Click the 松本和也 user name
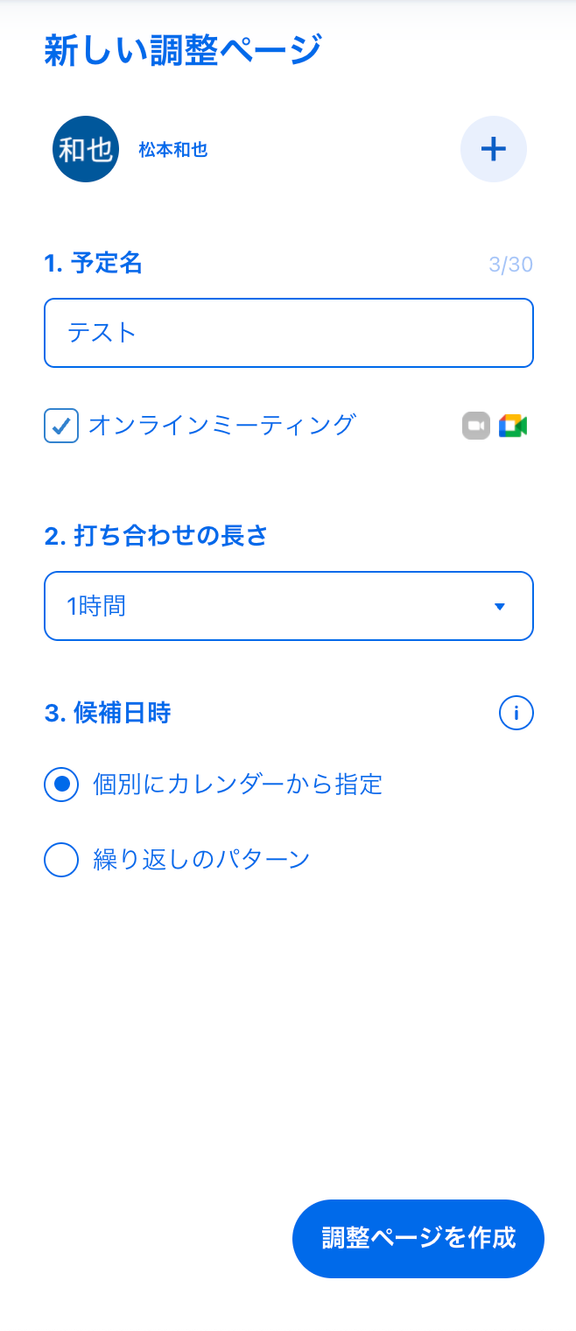This screenshot has height=1331, width=576. click(x=173, y=150)
